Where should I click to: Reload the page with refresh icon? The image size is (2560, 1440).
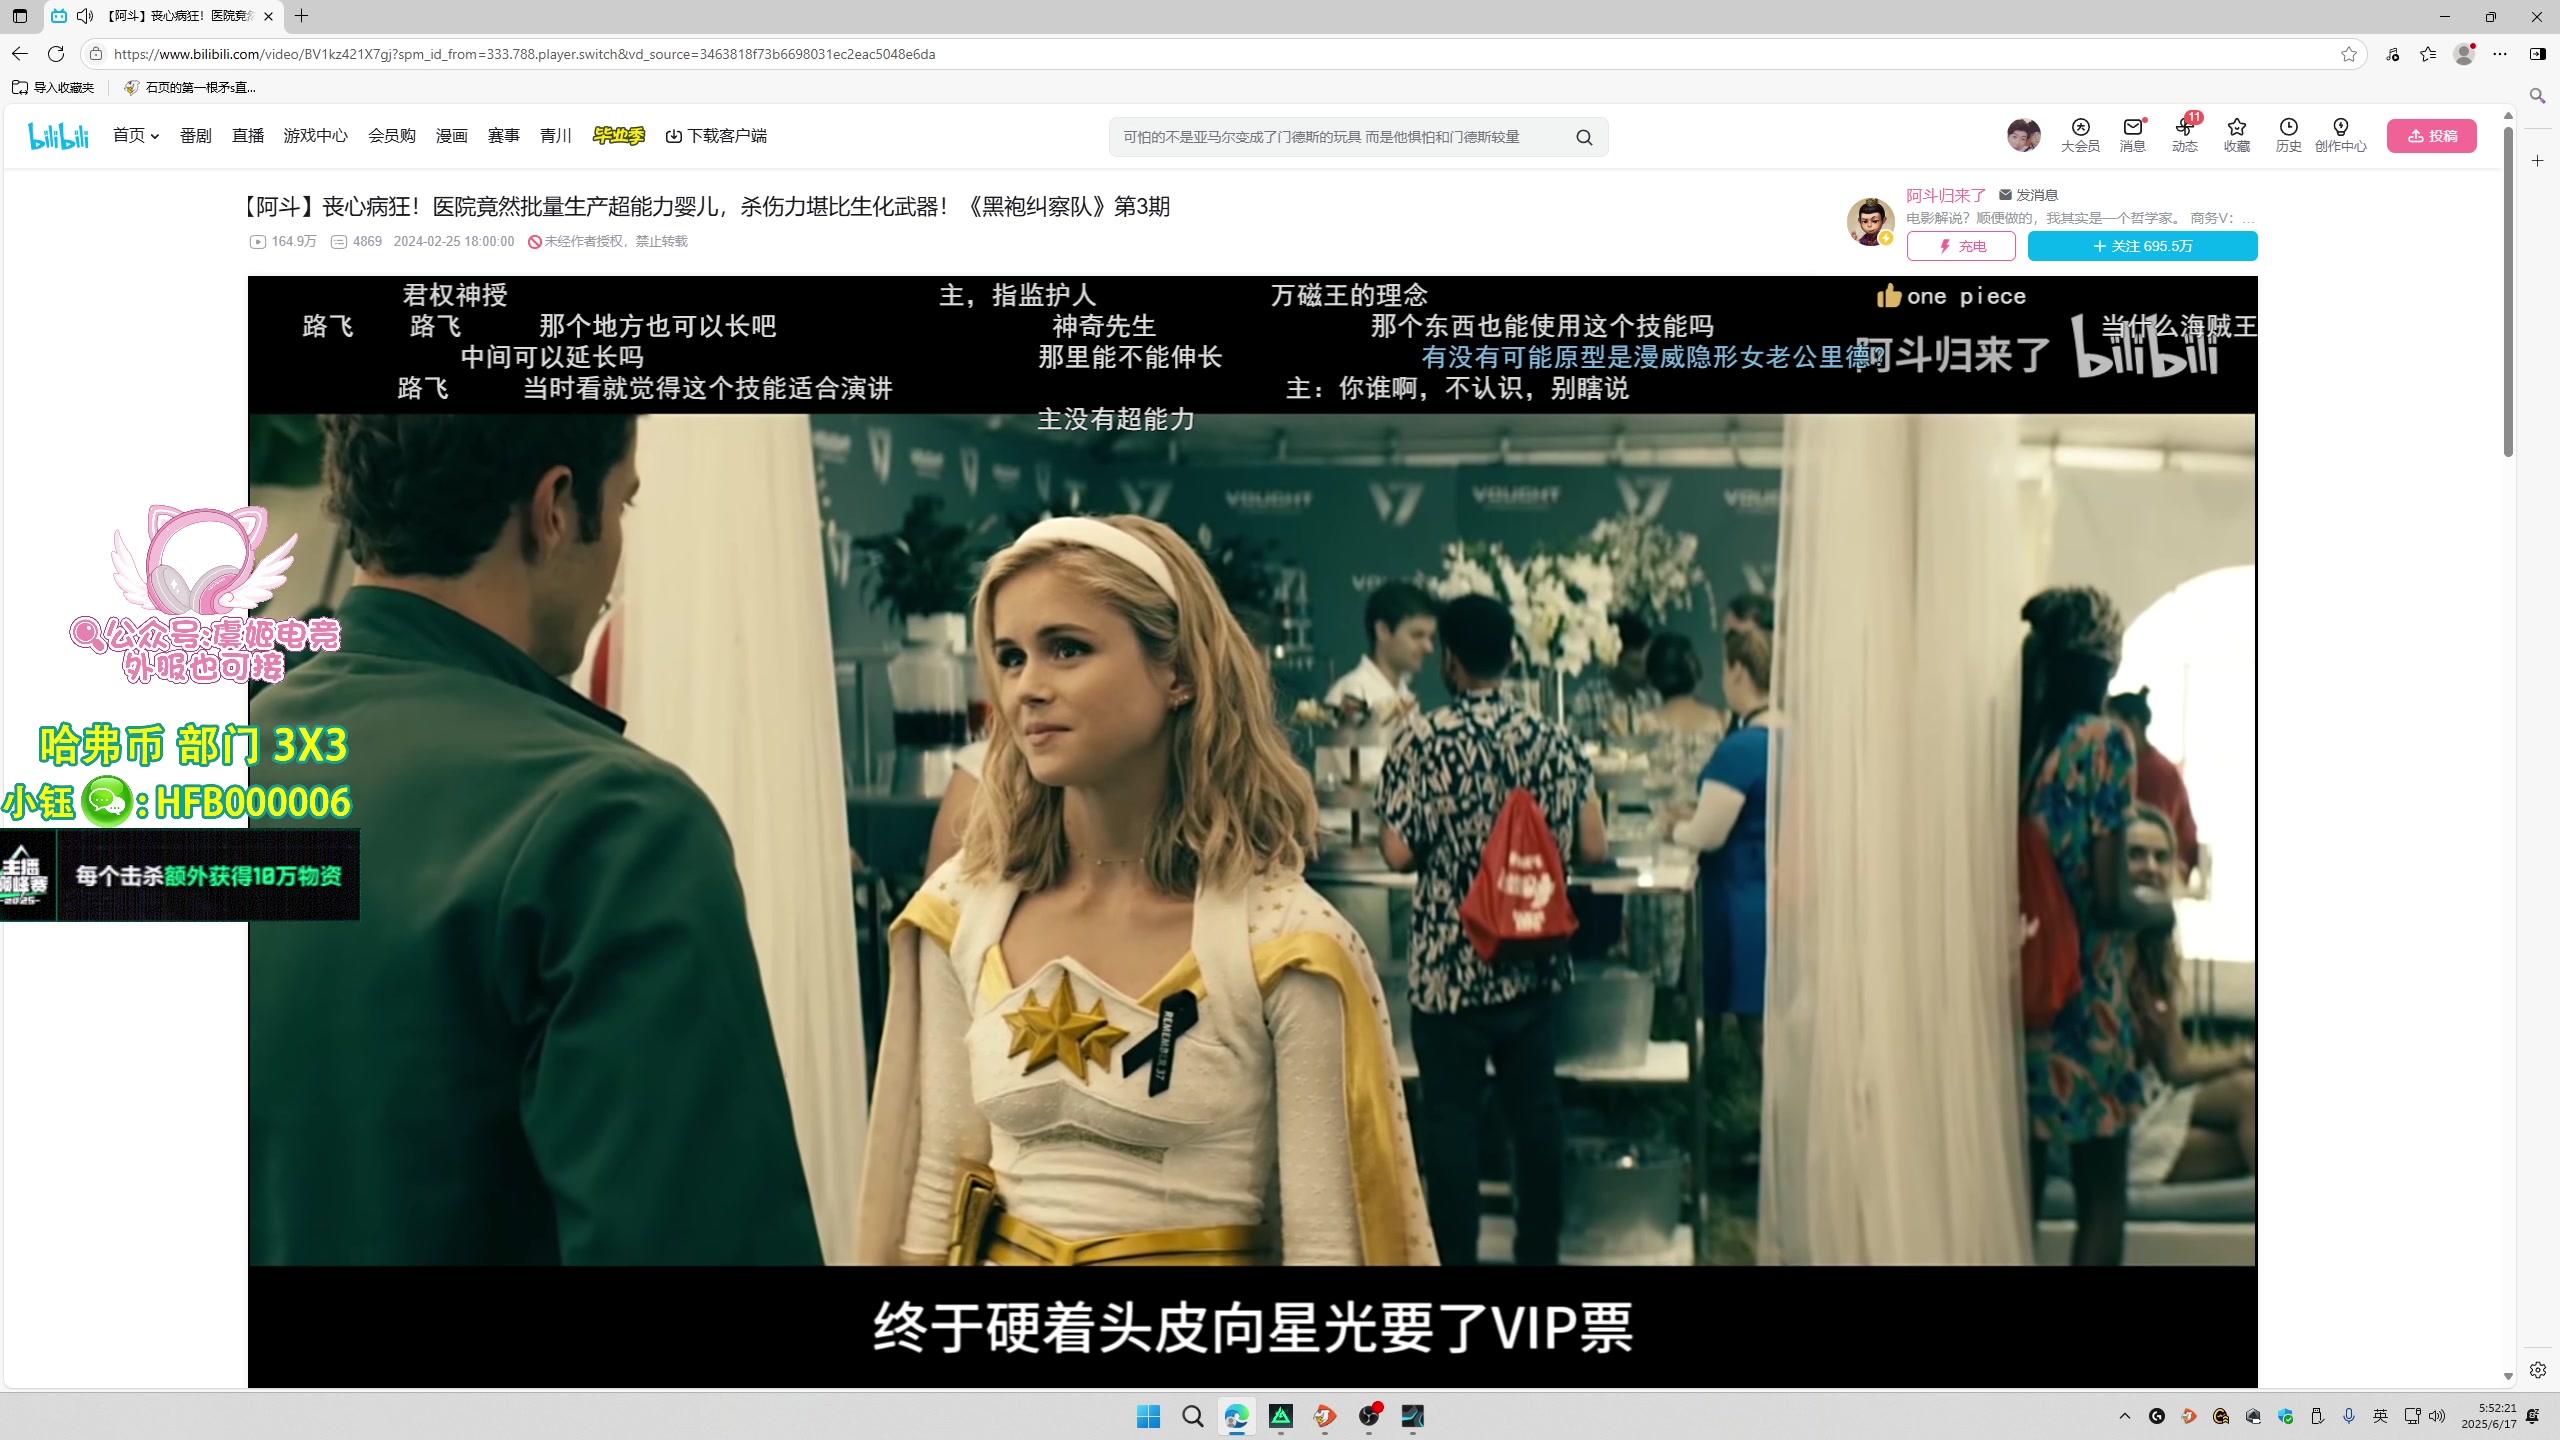click(x=56, y=54)
